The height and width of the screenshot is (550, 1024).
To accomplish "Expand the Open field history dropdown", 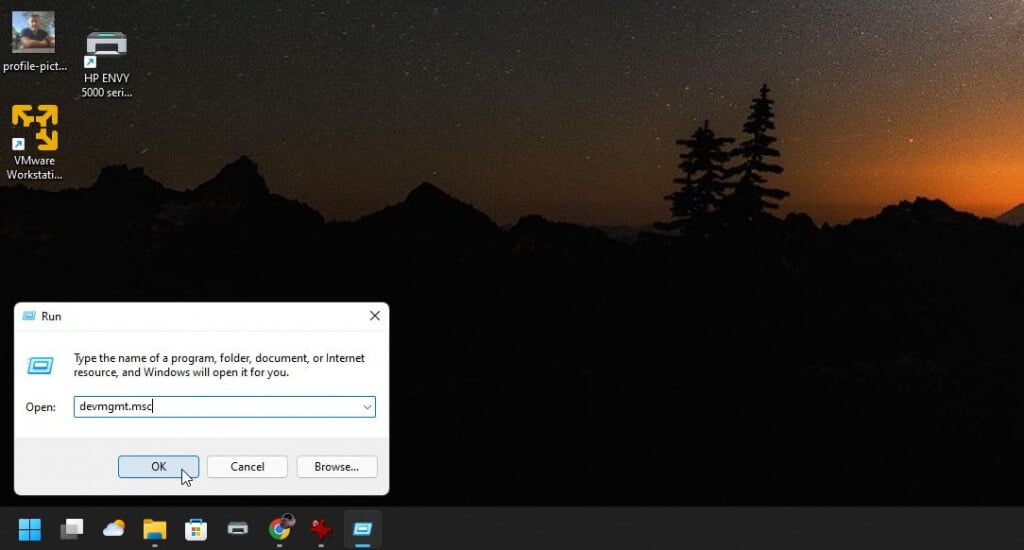I will pyautogui.click(x=367, y=407).
